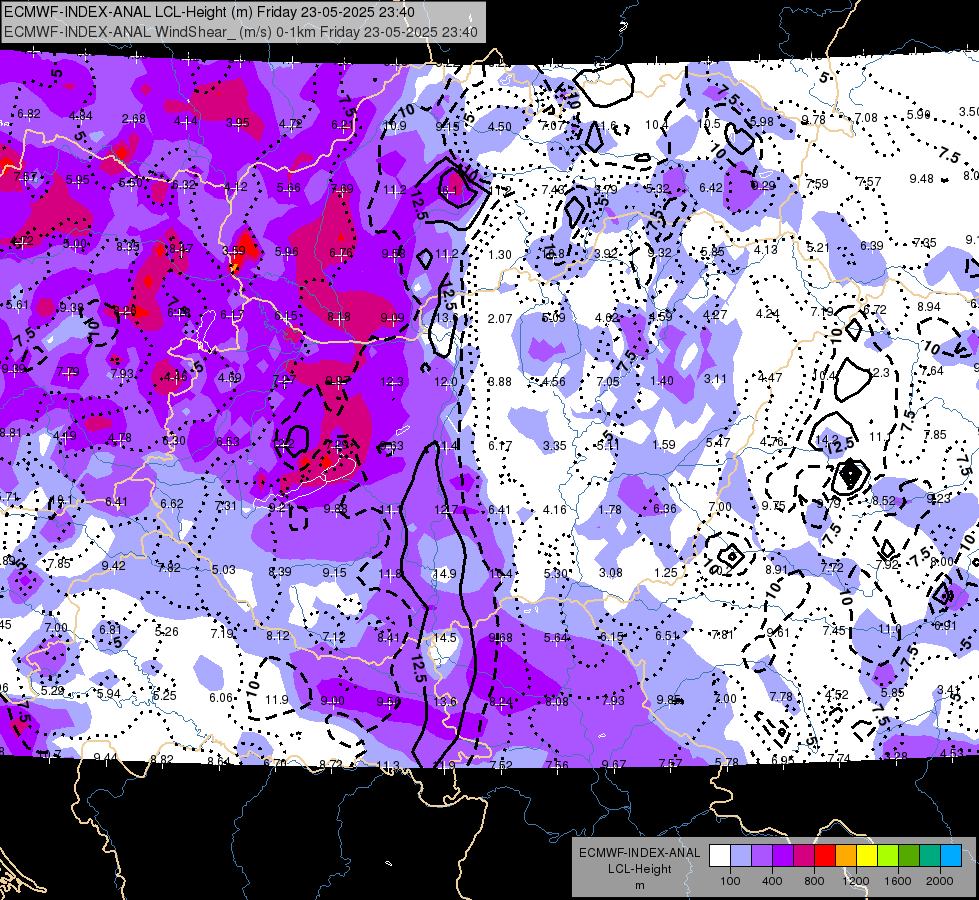Click the wind shear value 8.39
This screenshot has height=900, width=979.
pos(280,571)
